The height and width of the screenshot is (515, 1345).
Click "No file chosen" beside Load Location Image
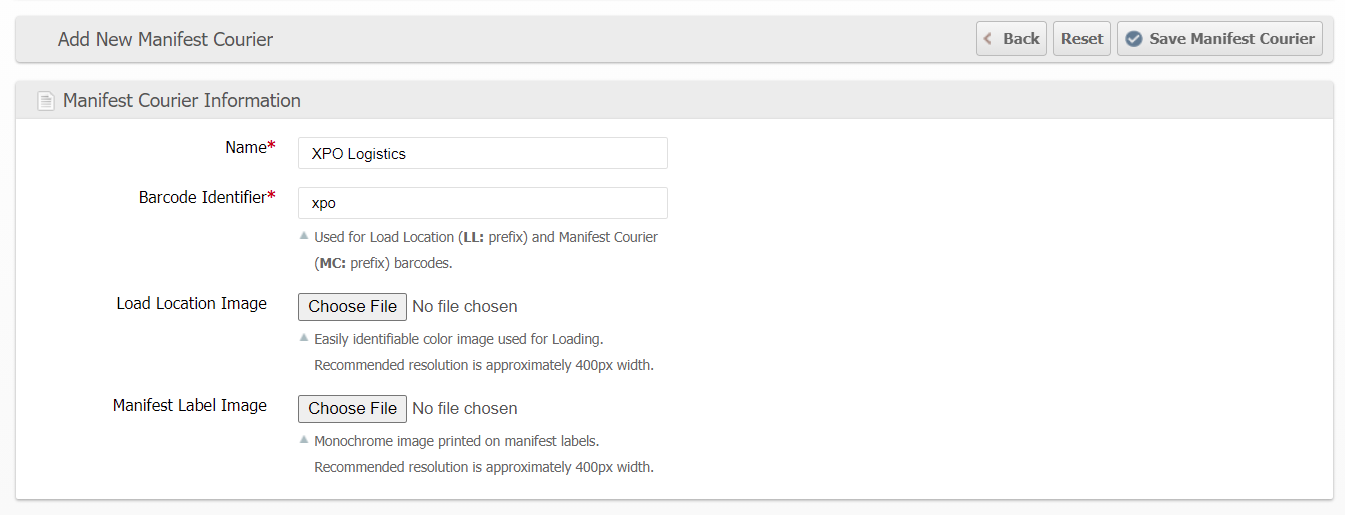pos(465,306)
